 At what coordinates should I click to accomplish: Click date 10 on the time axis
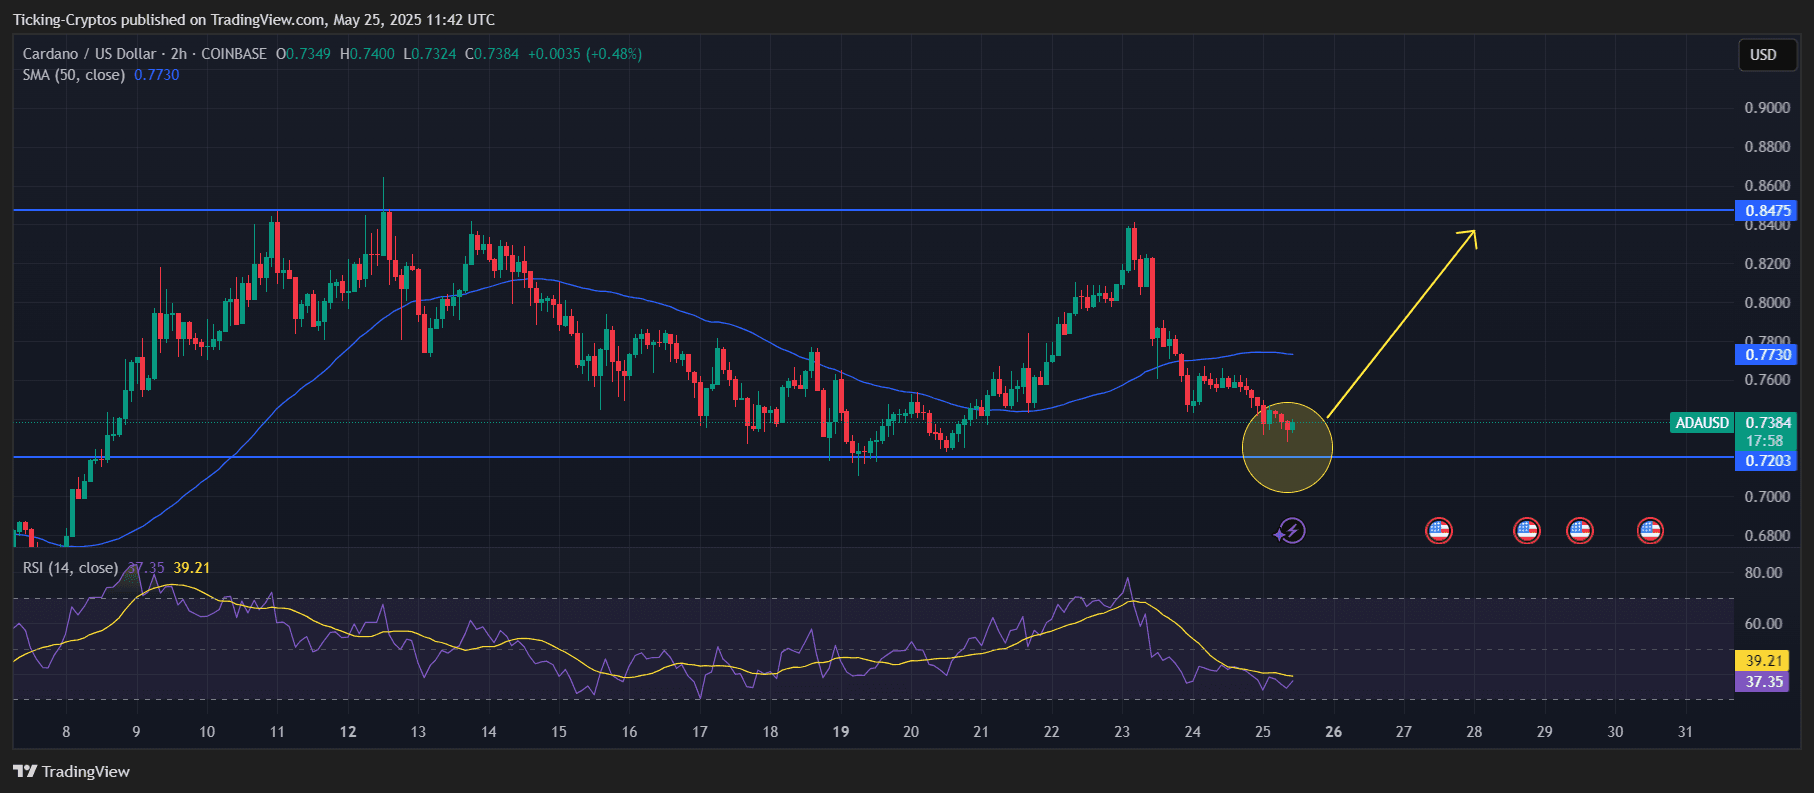(207, 732)
